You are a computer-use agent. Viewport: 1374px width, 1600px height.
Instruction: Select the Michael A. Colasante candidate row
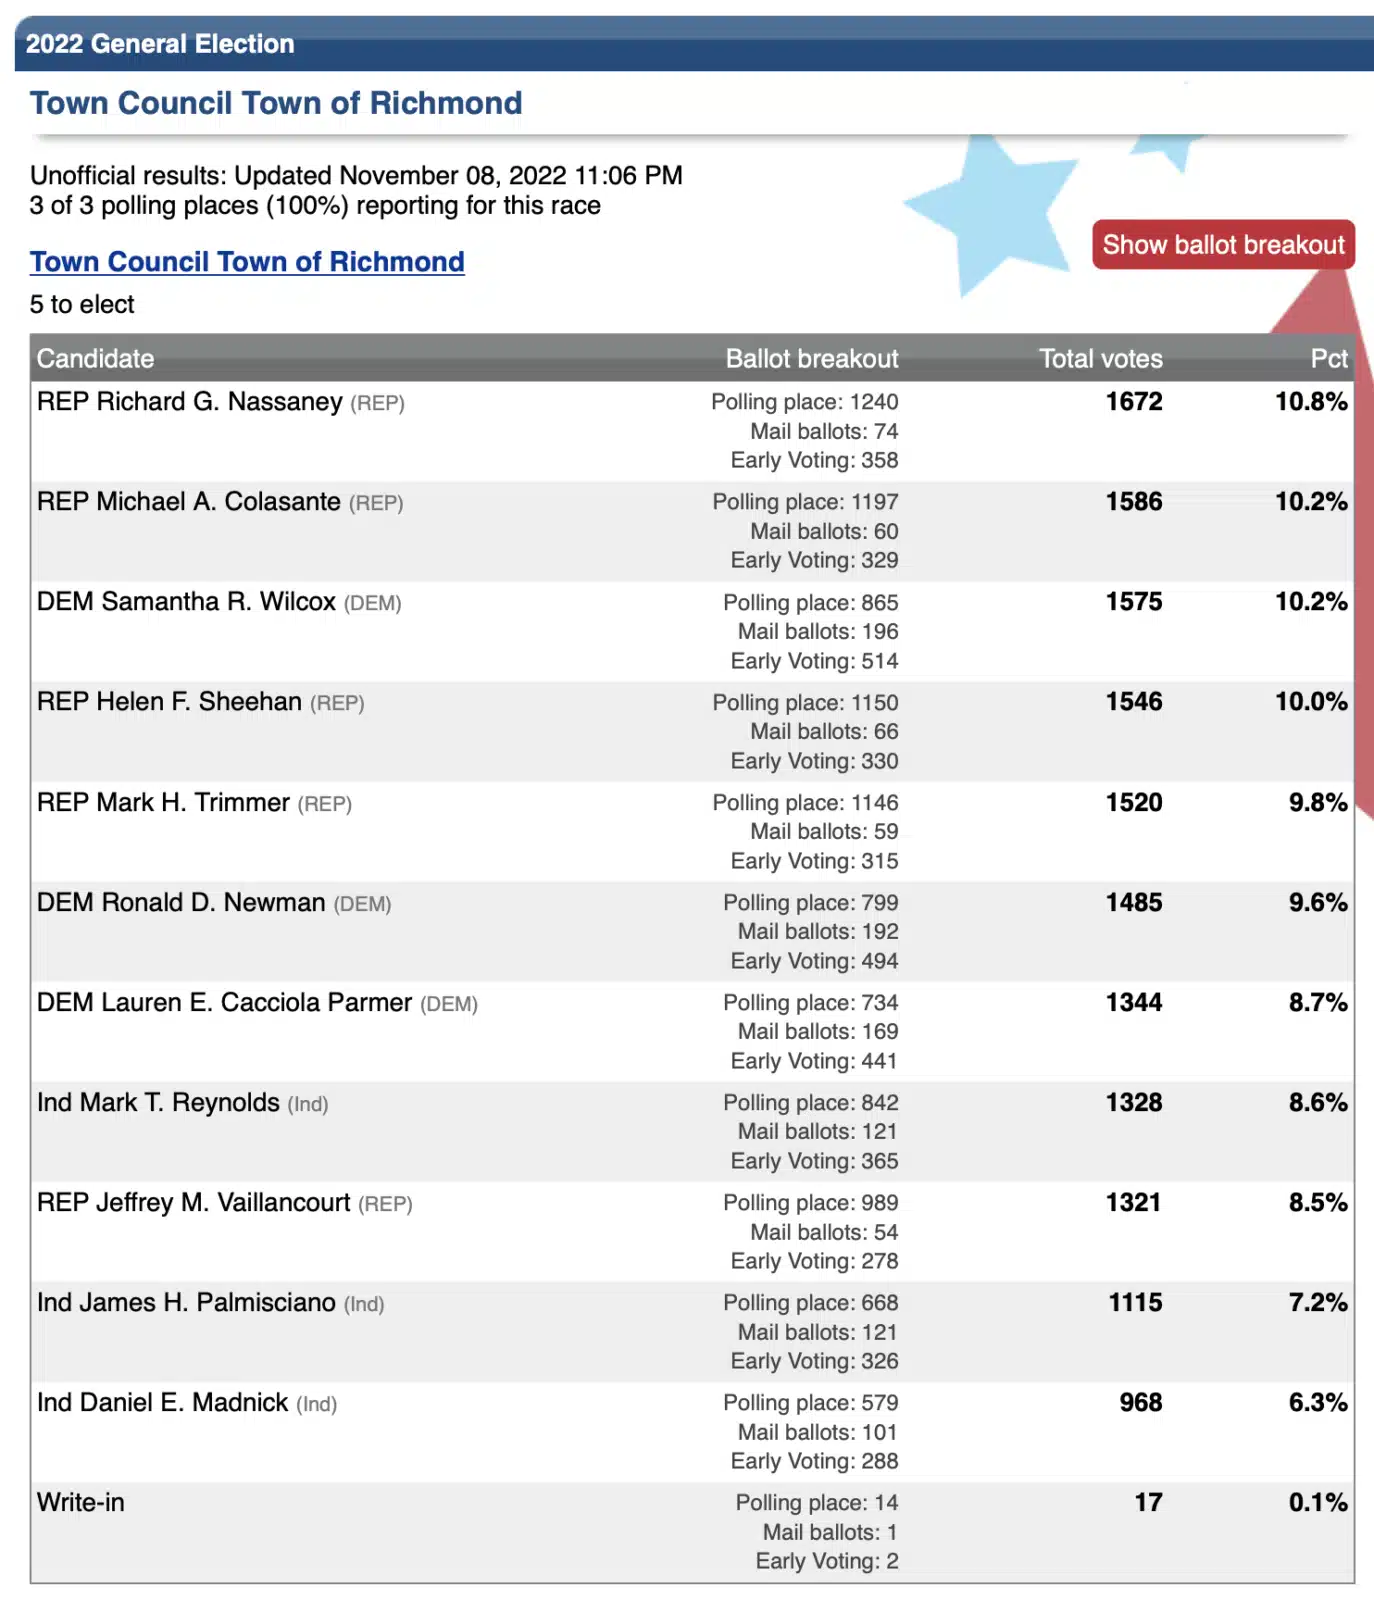point(692,531)
